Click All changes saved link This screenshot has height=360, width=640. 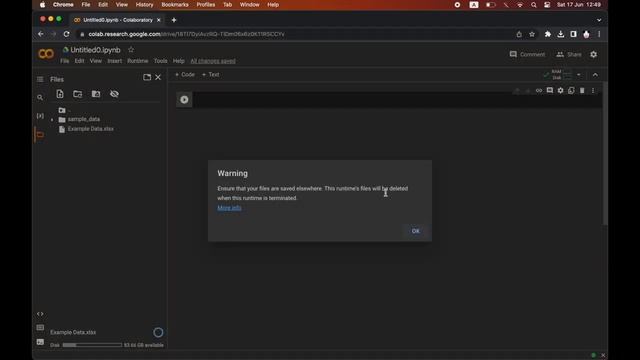[x=213, y=61]
